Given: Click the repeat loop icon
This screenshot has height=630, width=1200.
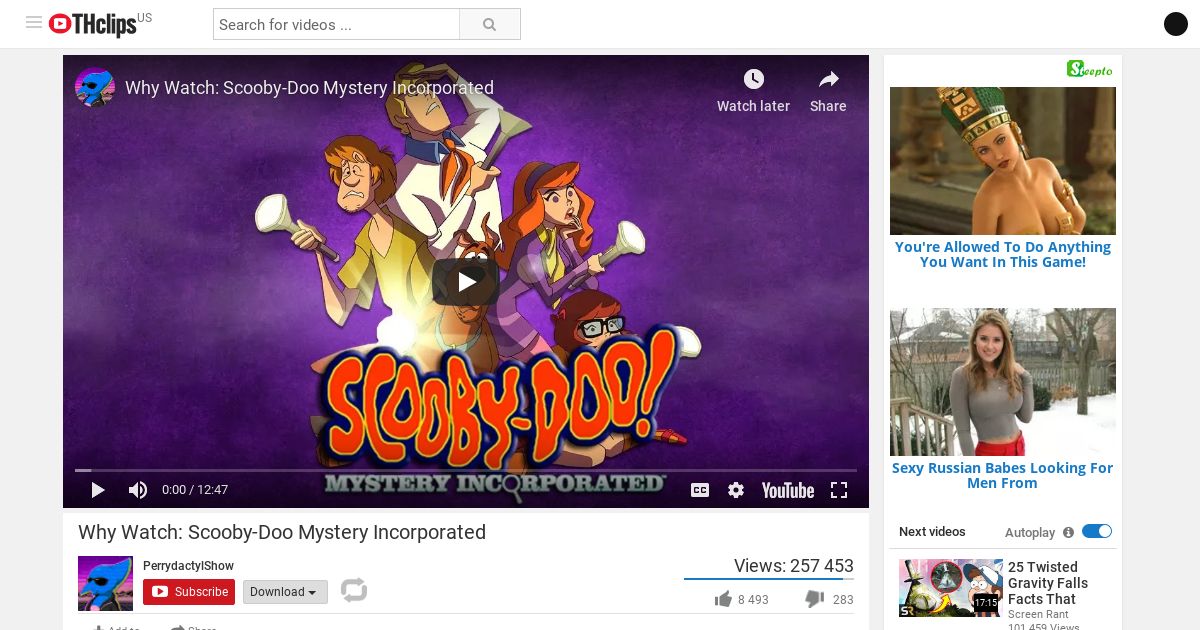Looking at the screenshot, I should click(354, 590).
